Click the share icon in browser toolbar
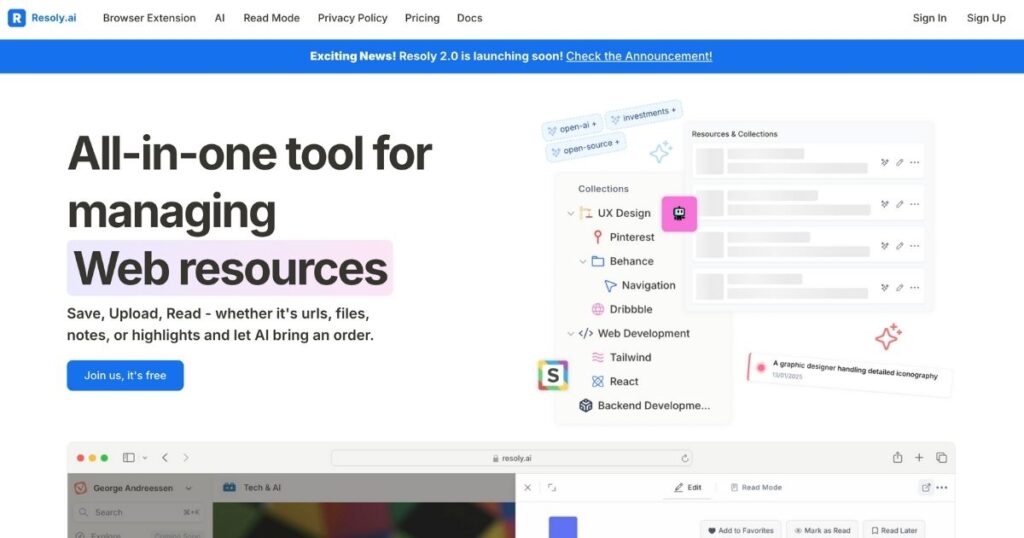The height and width of the screenshot is (538, 1024). click(x=897, y=458)
